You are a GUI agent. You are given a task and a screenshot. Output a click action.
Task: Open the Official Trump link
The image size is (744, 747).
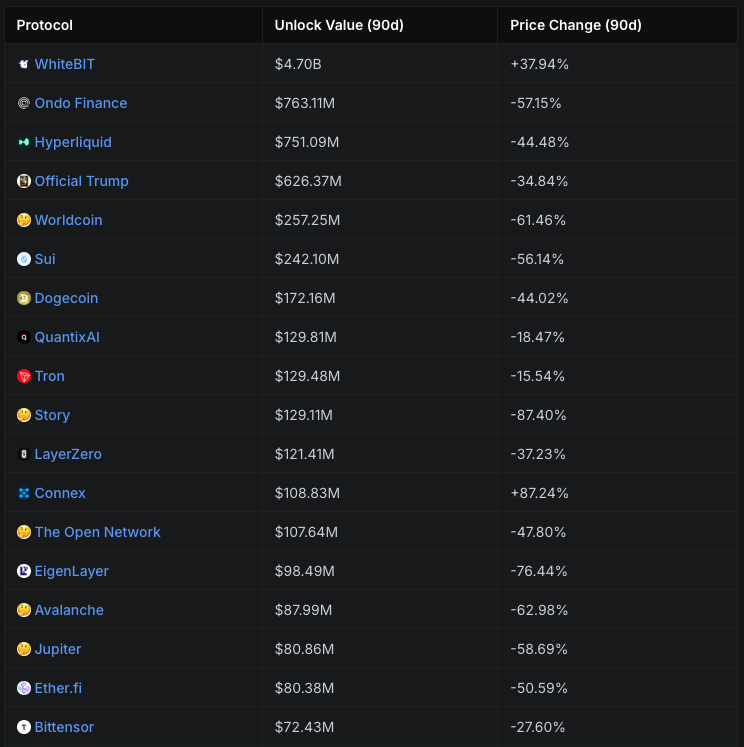[81, 181]
